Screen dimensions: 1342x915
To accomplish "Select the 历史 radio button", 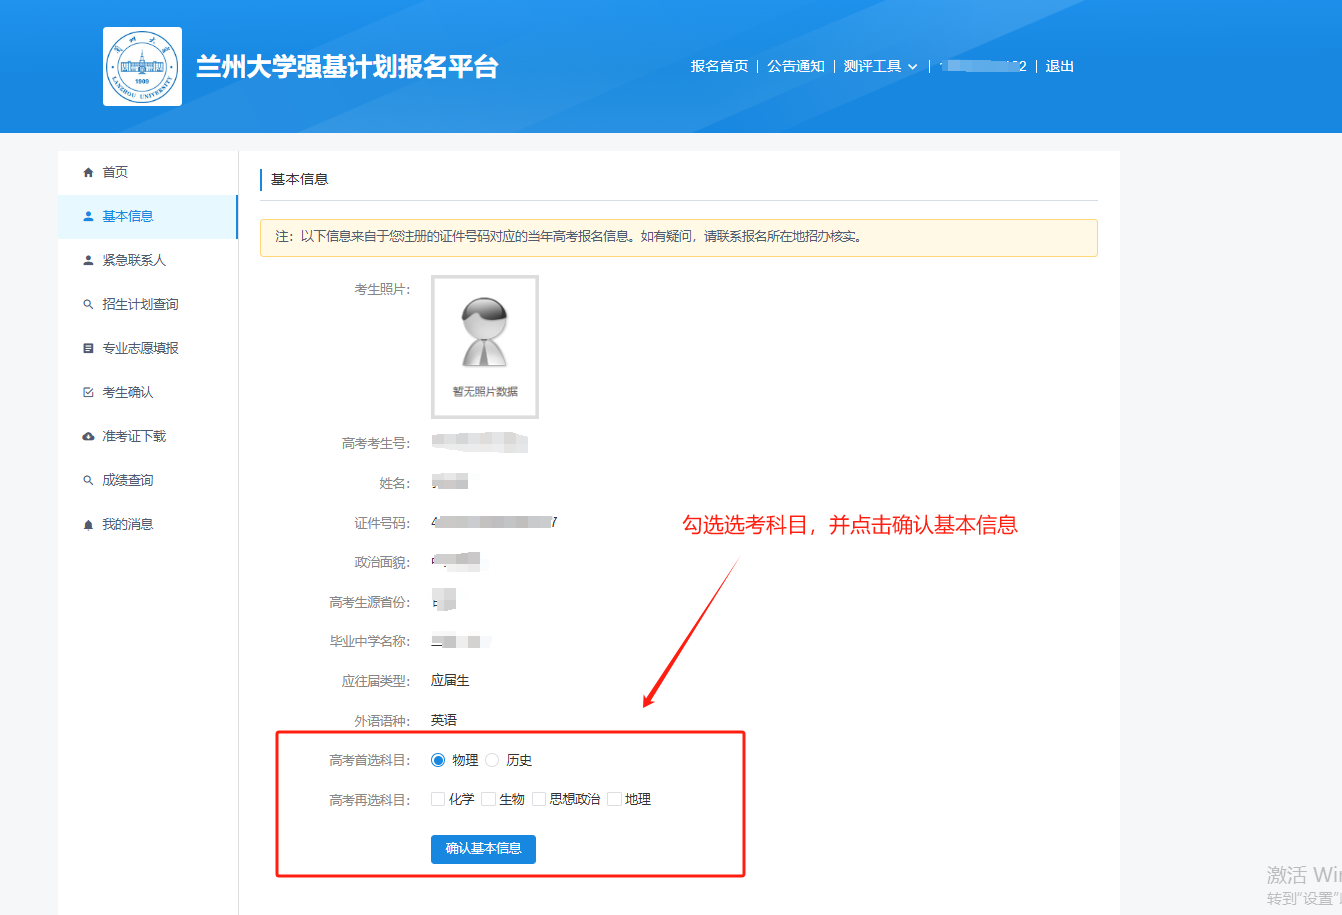I will [x=492, y=760].
